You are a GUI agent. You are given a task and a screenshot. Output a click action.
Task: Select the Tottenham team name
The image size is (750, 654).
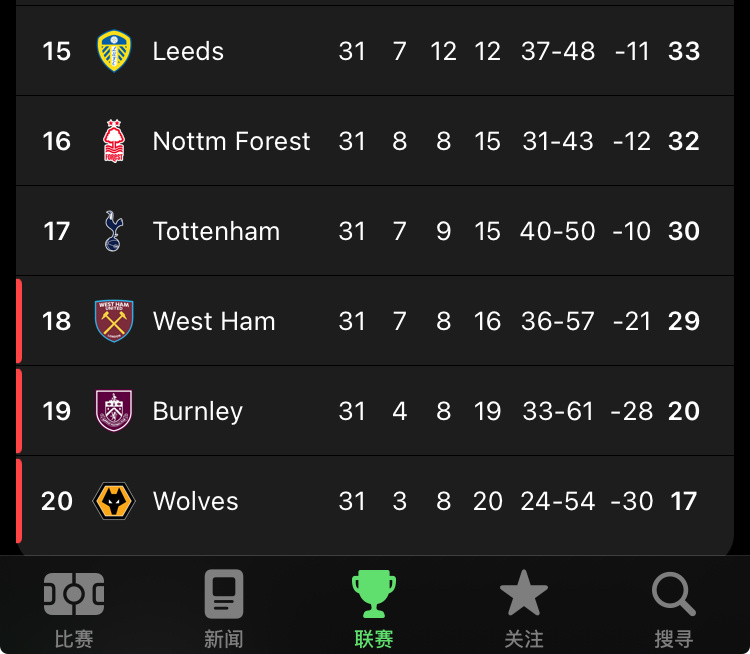[216, 231]
